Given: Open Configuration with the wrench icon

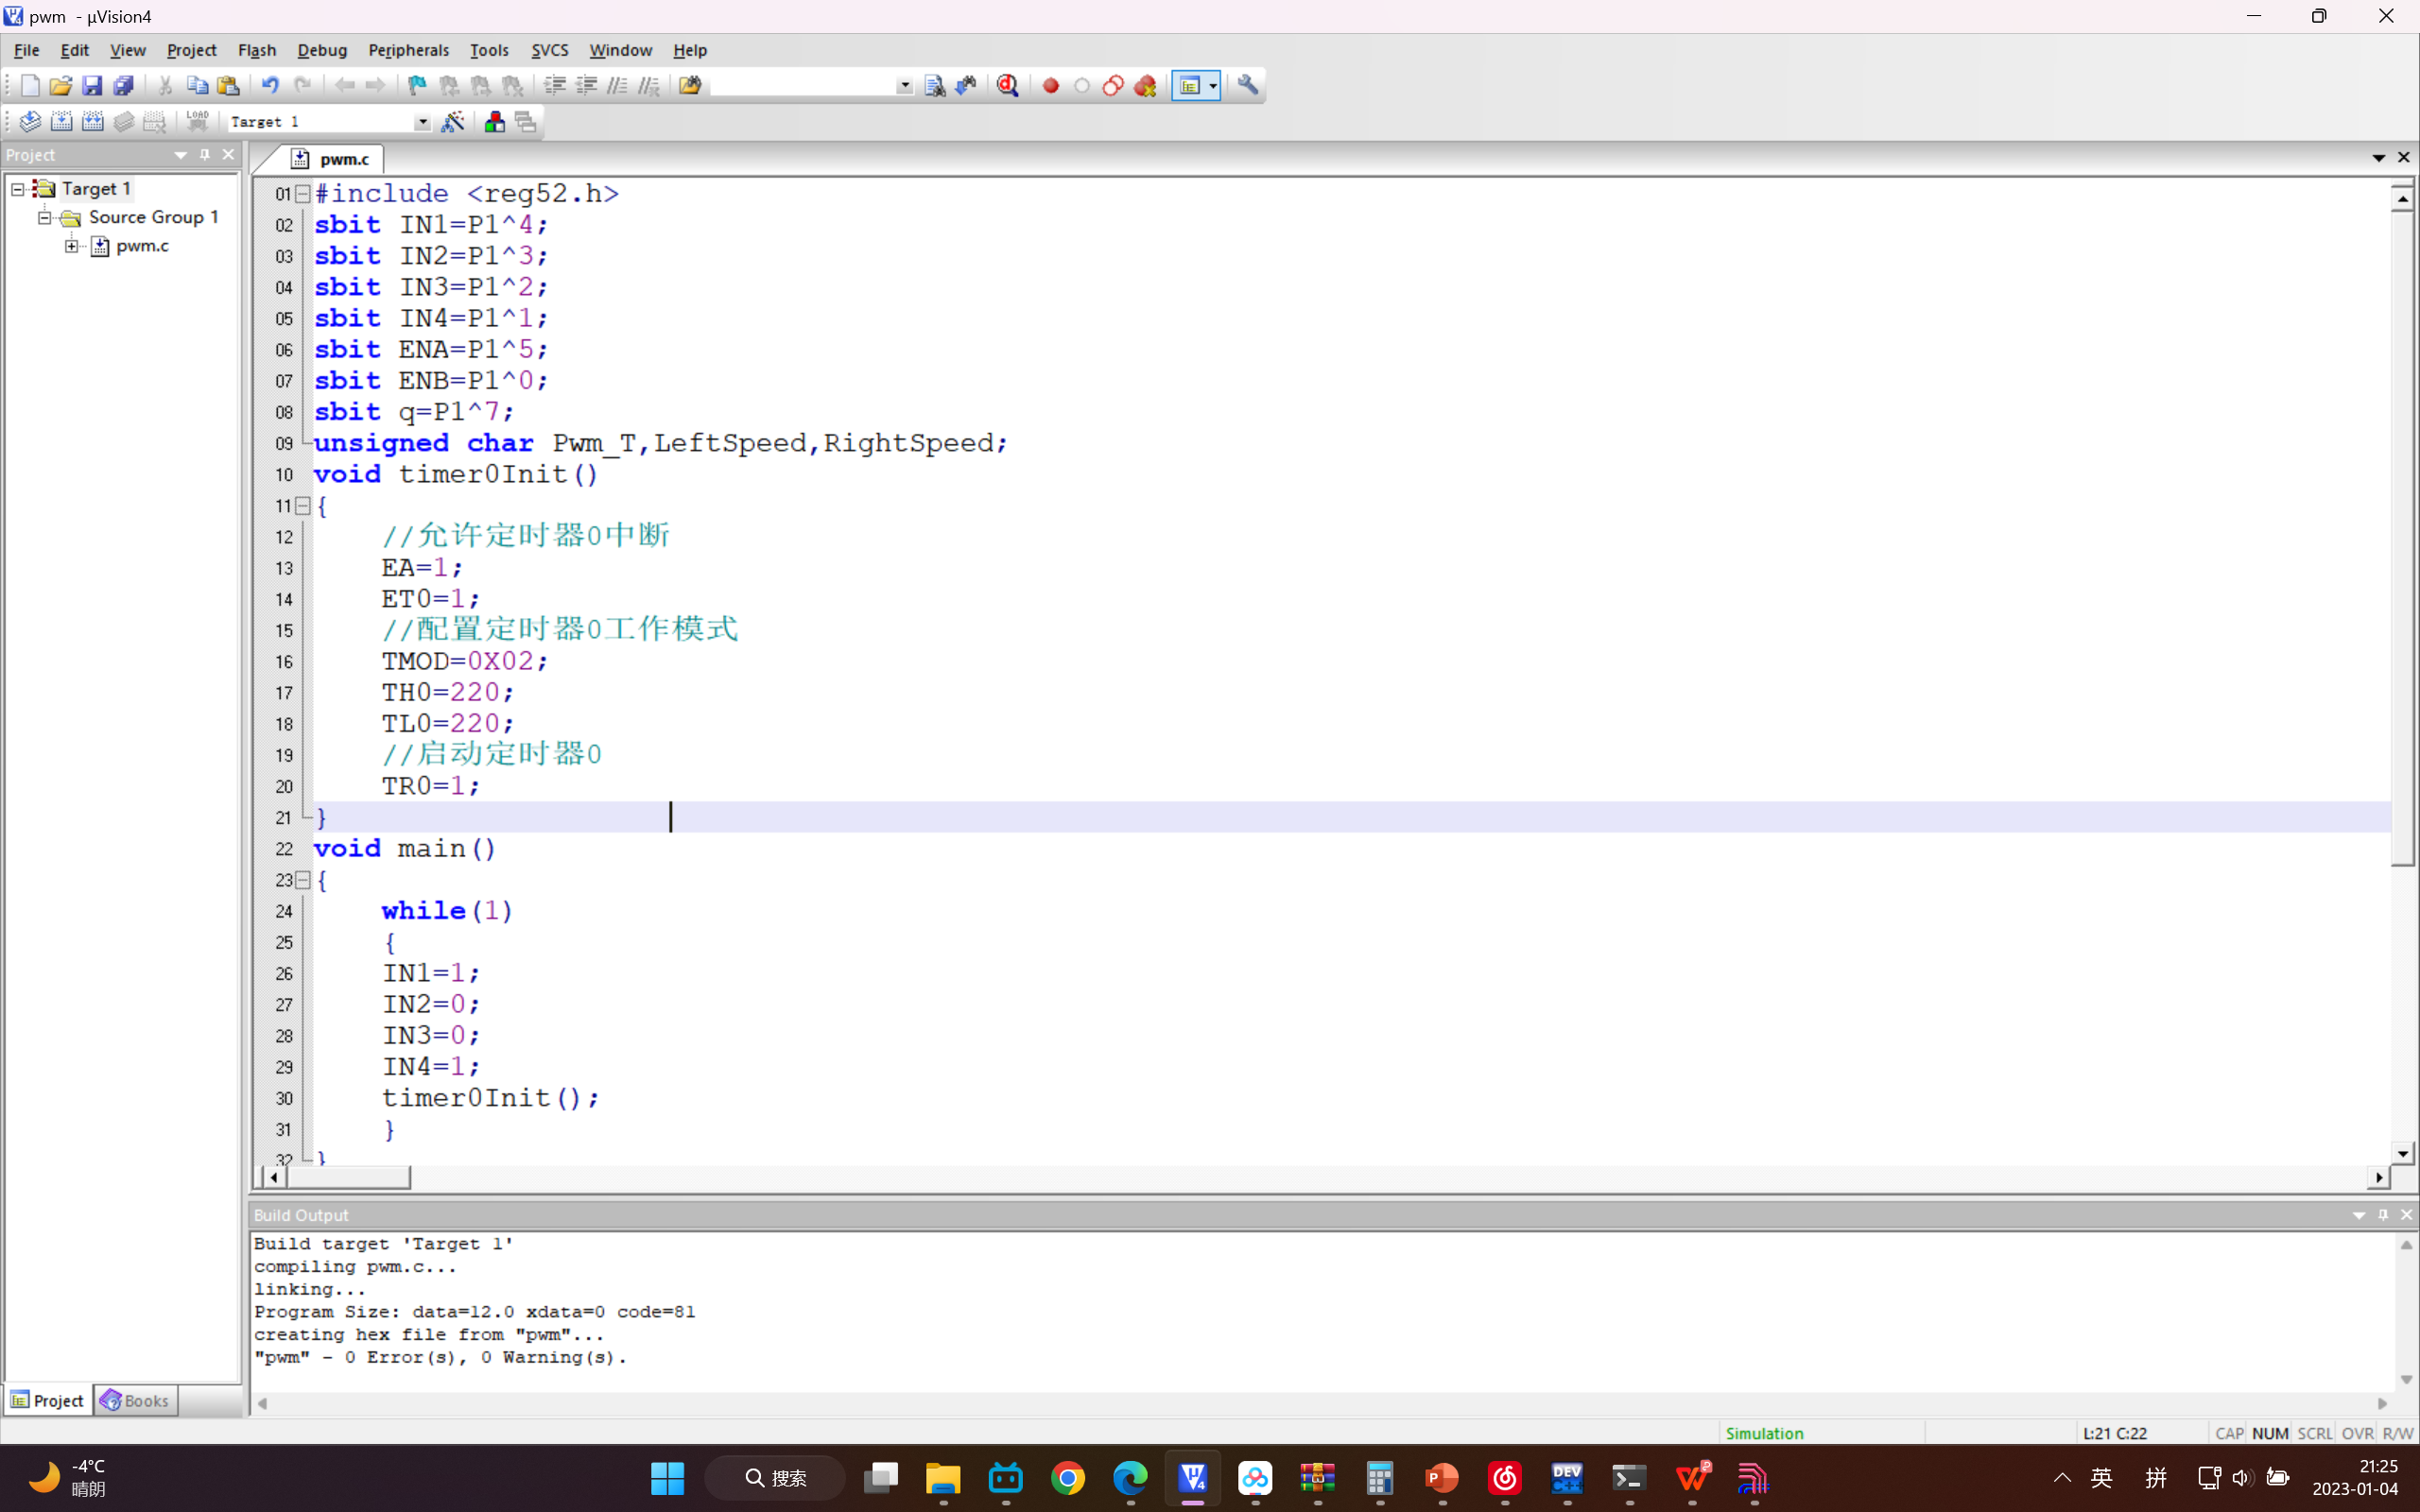Looking at the screenshot, I should click(1248, 86).
